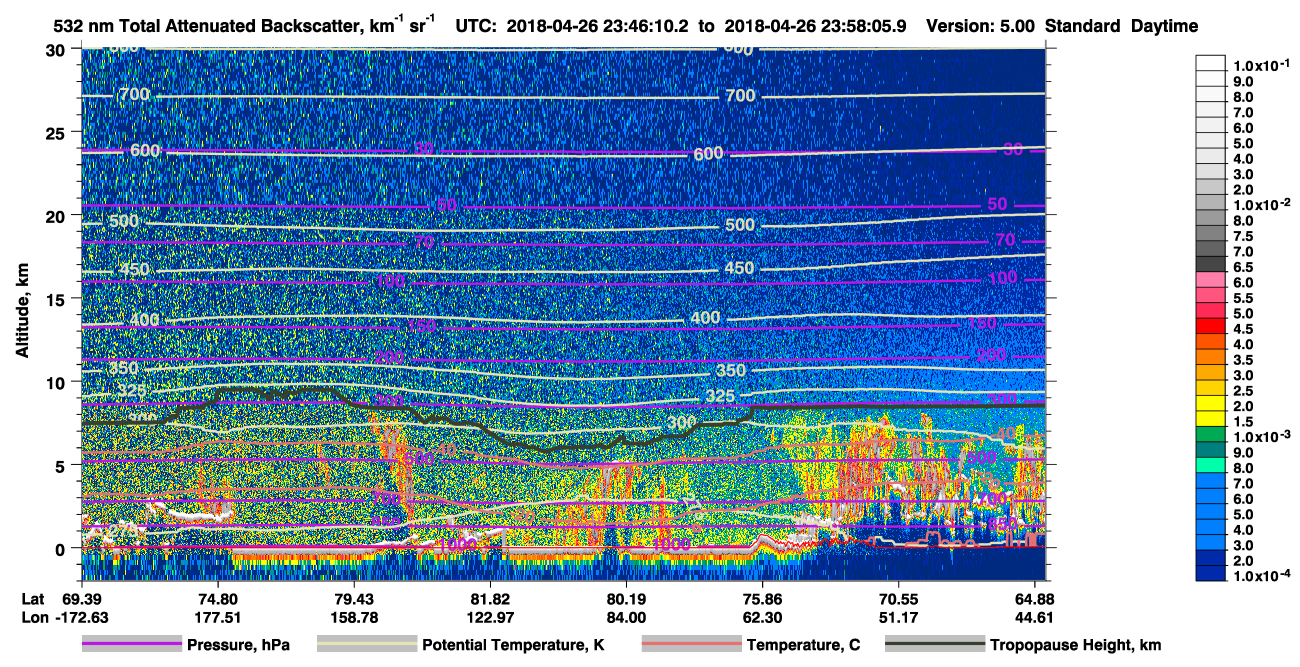1300x667 pixels.
Task: Click longitude value 62.30
Action: coord(761,617)
